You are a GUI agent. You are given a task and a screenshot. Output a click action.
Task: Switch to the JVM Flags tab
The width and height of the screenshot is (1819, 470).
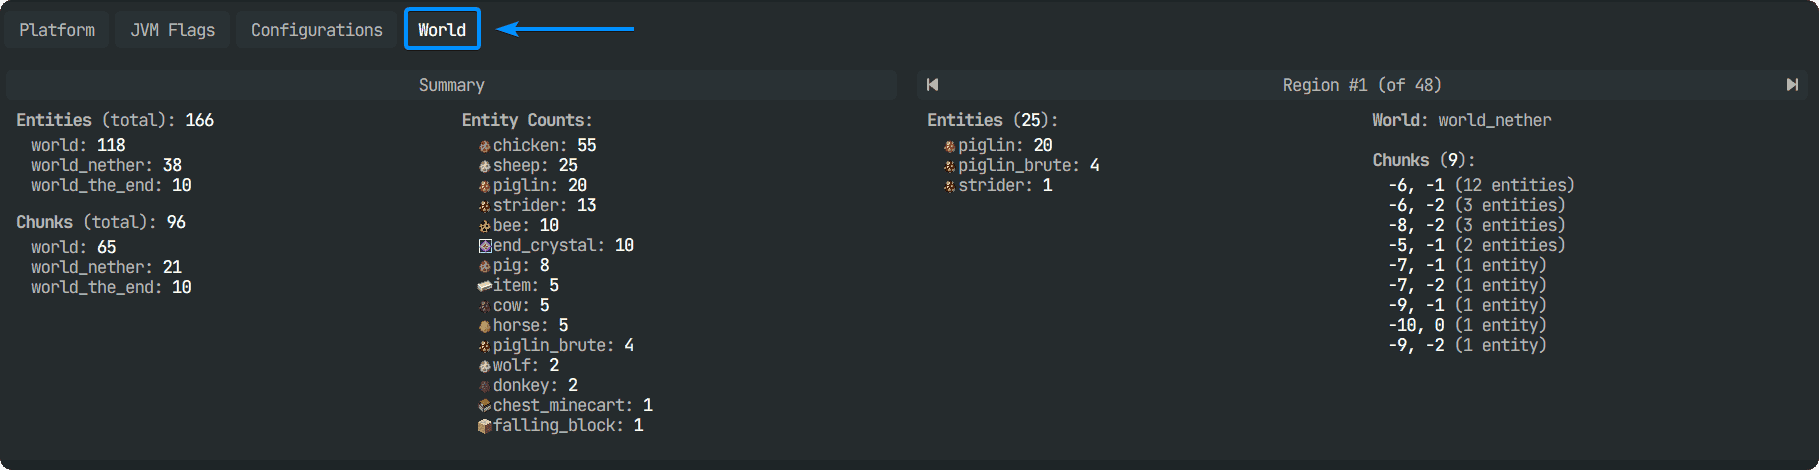click(172, 30)
